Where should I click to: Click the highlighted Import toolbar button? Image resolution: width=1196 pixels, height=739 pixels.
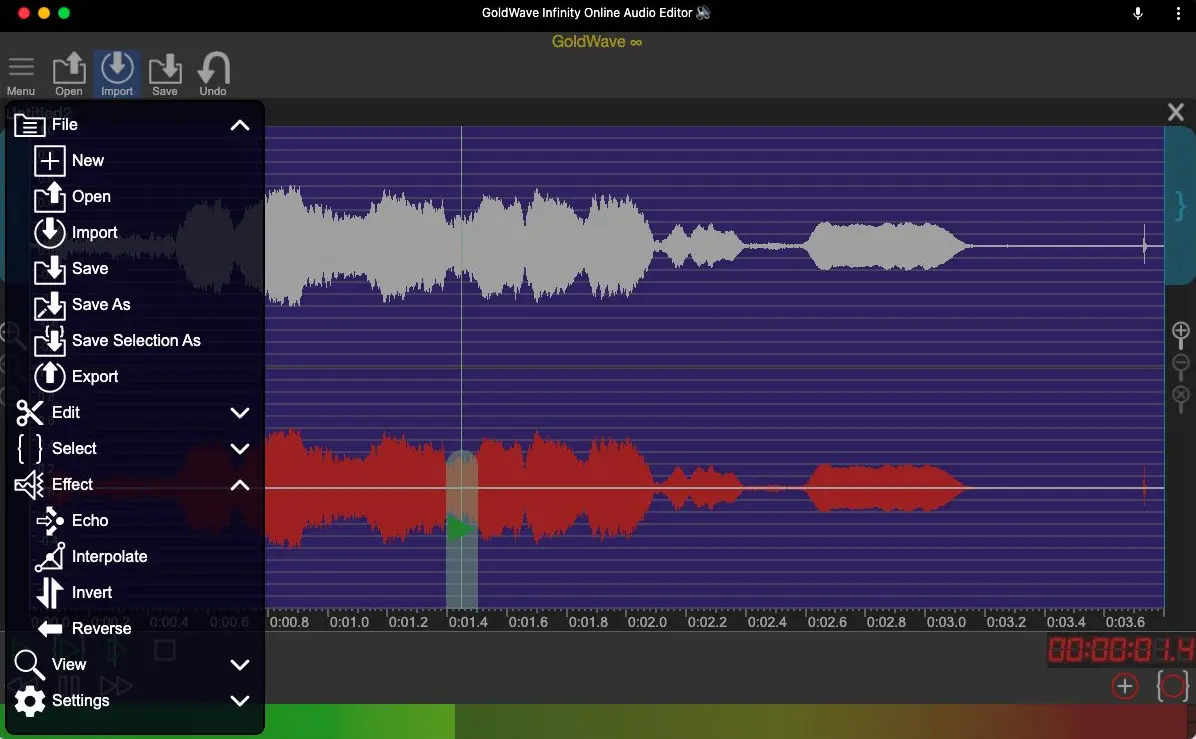tap(117, 75)
